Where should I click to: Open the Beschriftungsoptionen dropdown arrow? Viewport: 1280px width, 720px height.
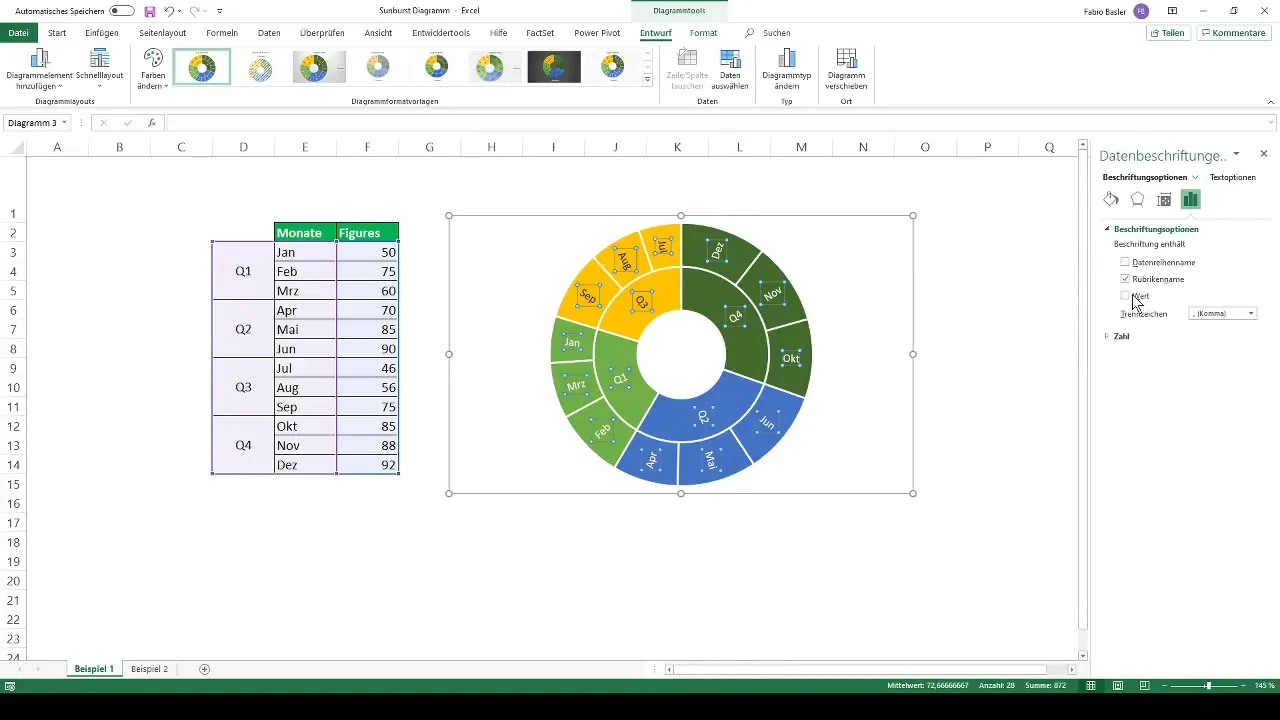point(1195,177)
